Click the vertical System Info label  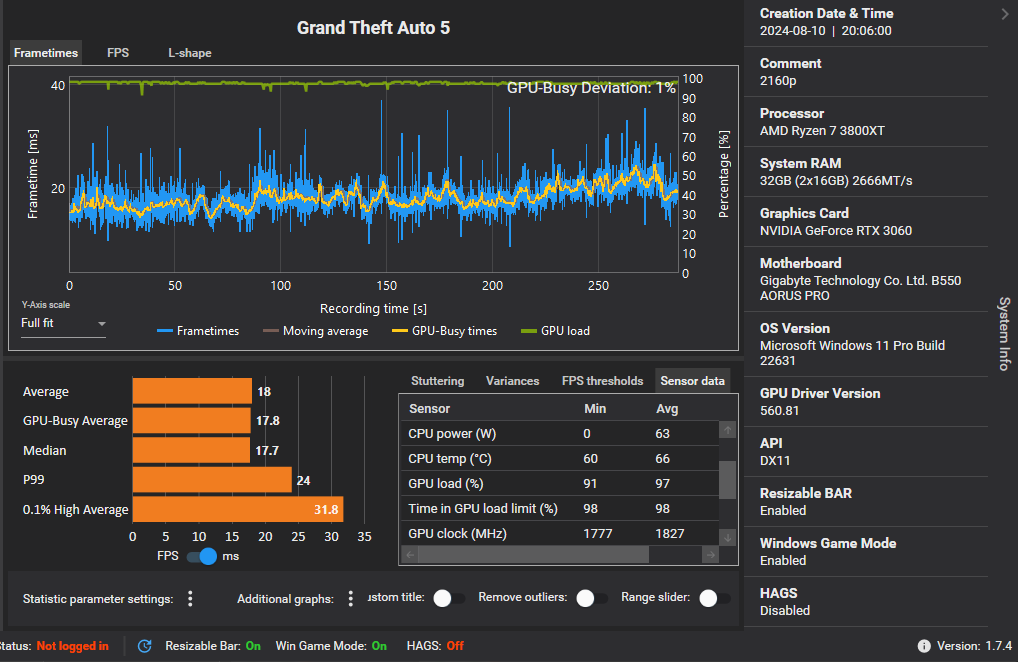pyautogui.click(x=1004, y=334)
